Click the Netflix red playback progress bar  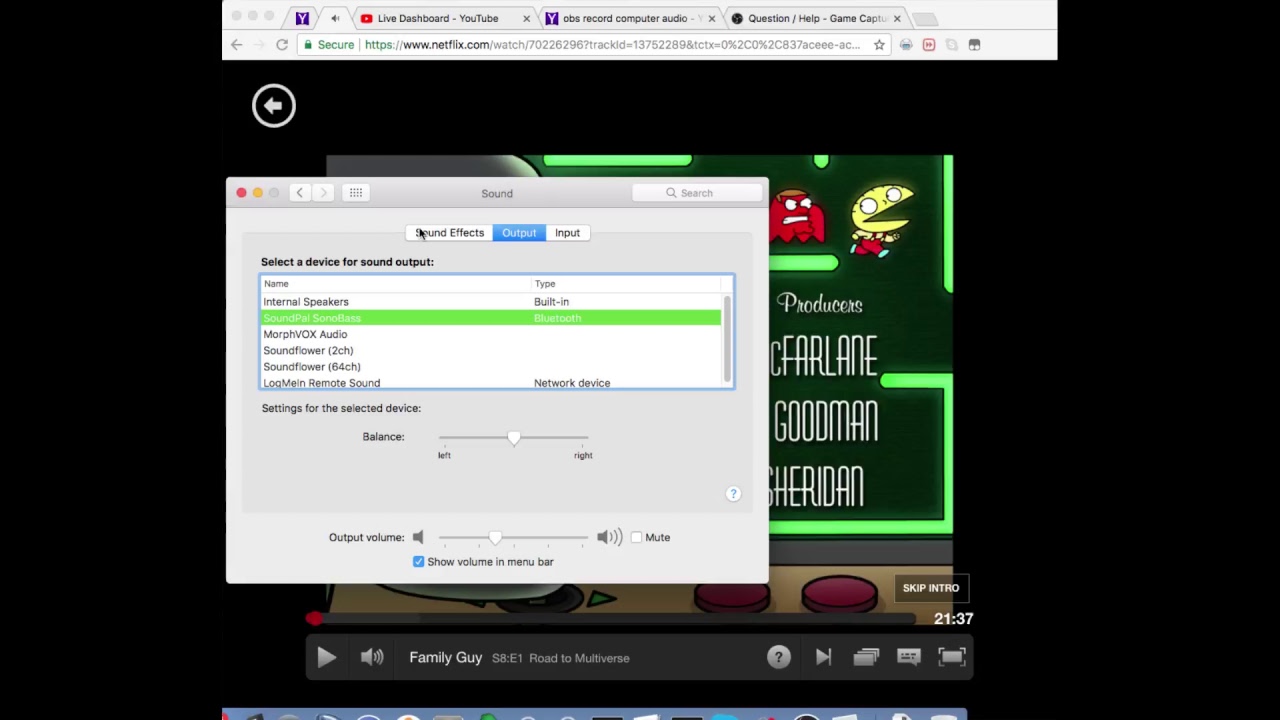[x=611, y=619]
